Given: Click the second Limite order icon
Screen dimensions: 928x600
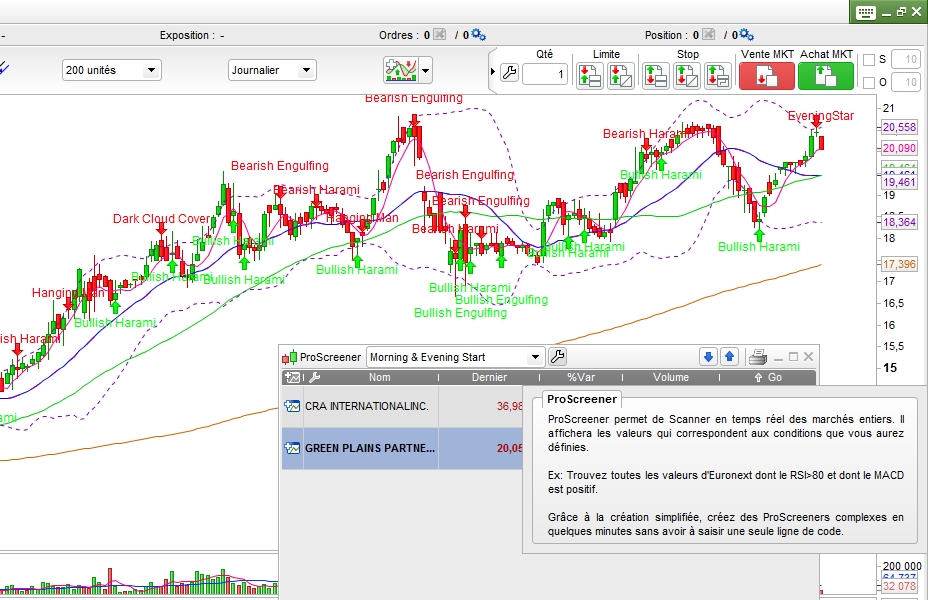Looking at the screenshot, I should click(x=621, y=76).
